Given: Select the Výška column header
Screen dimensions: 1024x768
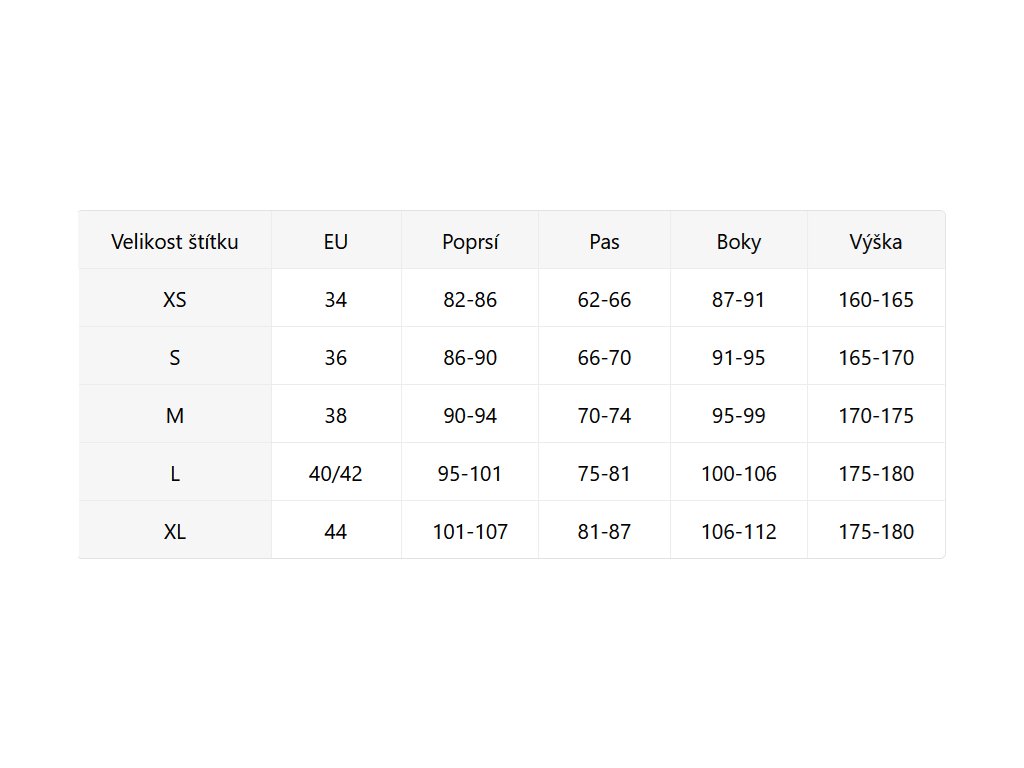Looking at the screenshot, I should (x=876, y=241).
